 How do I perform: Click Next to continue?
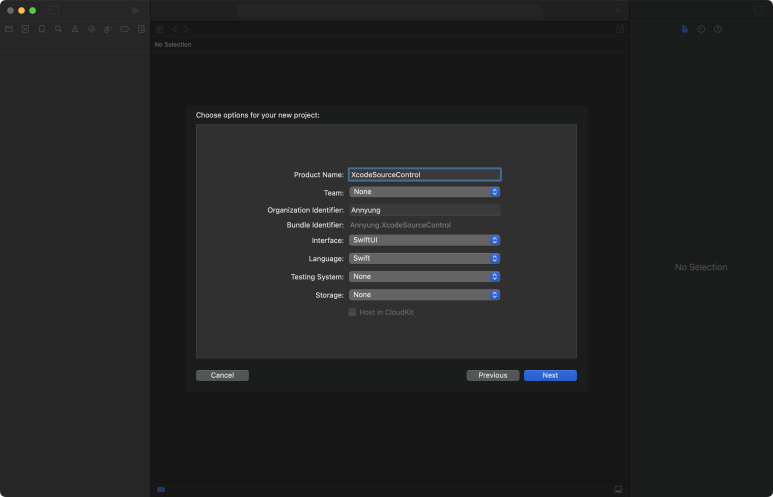click(550, 375)
